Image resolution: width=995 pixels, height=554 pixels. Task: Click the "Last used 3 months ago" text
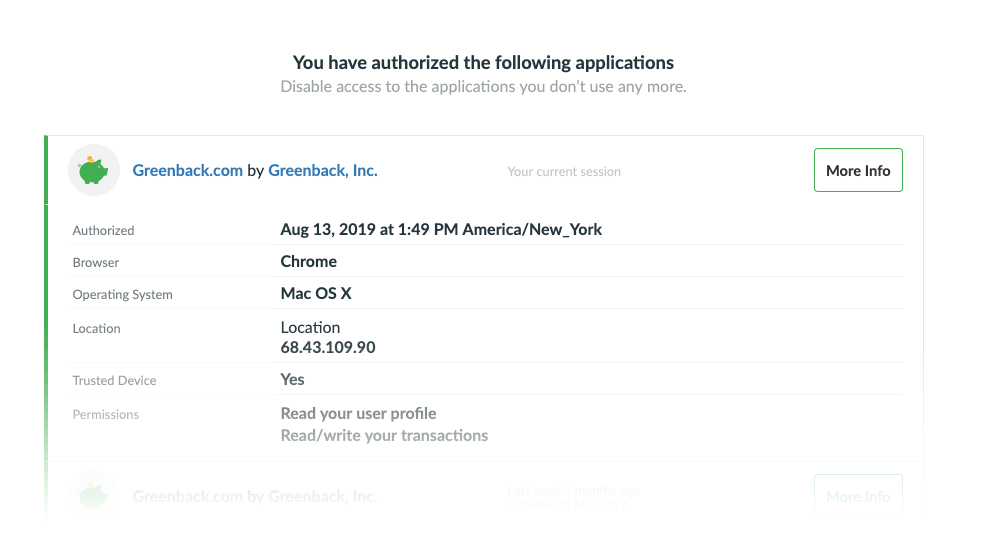(573, 490)
